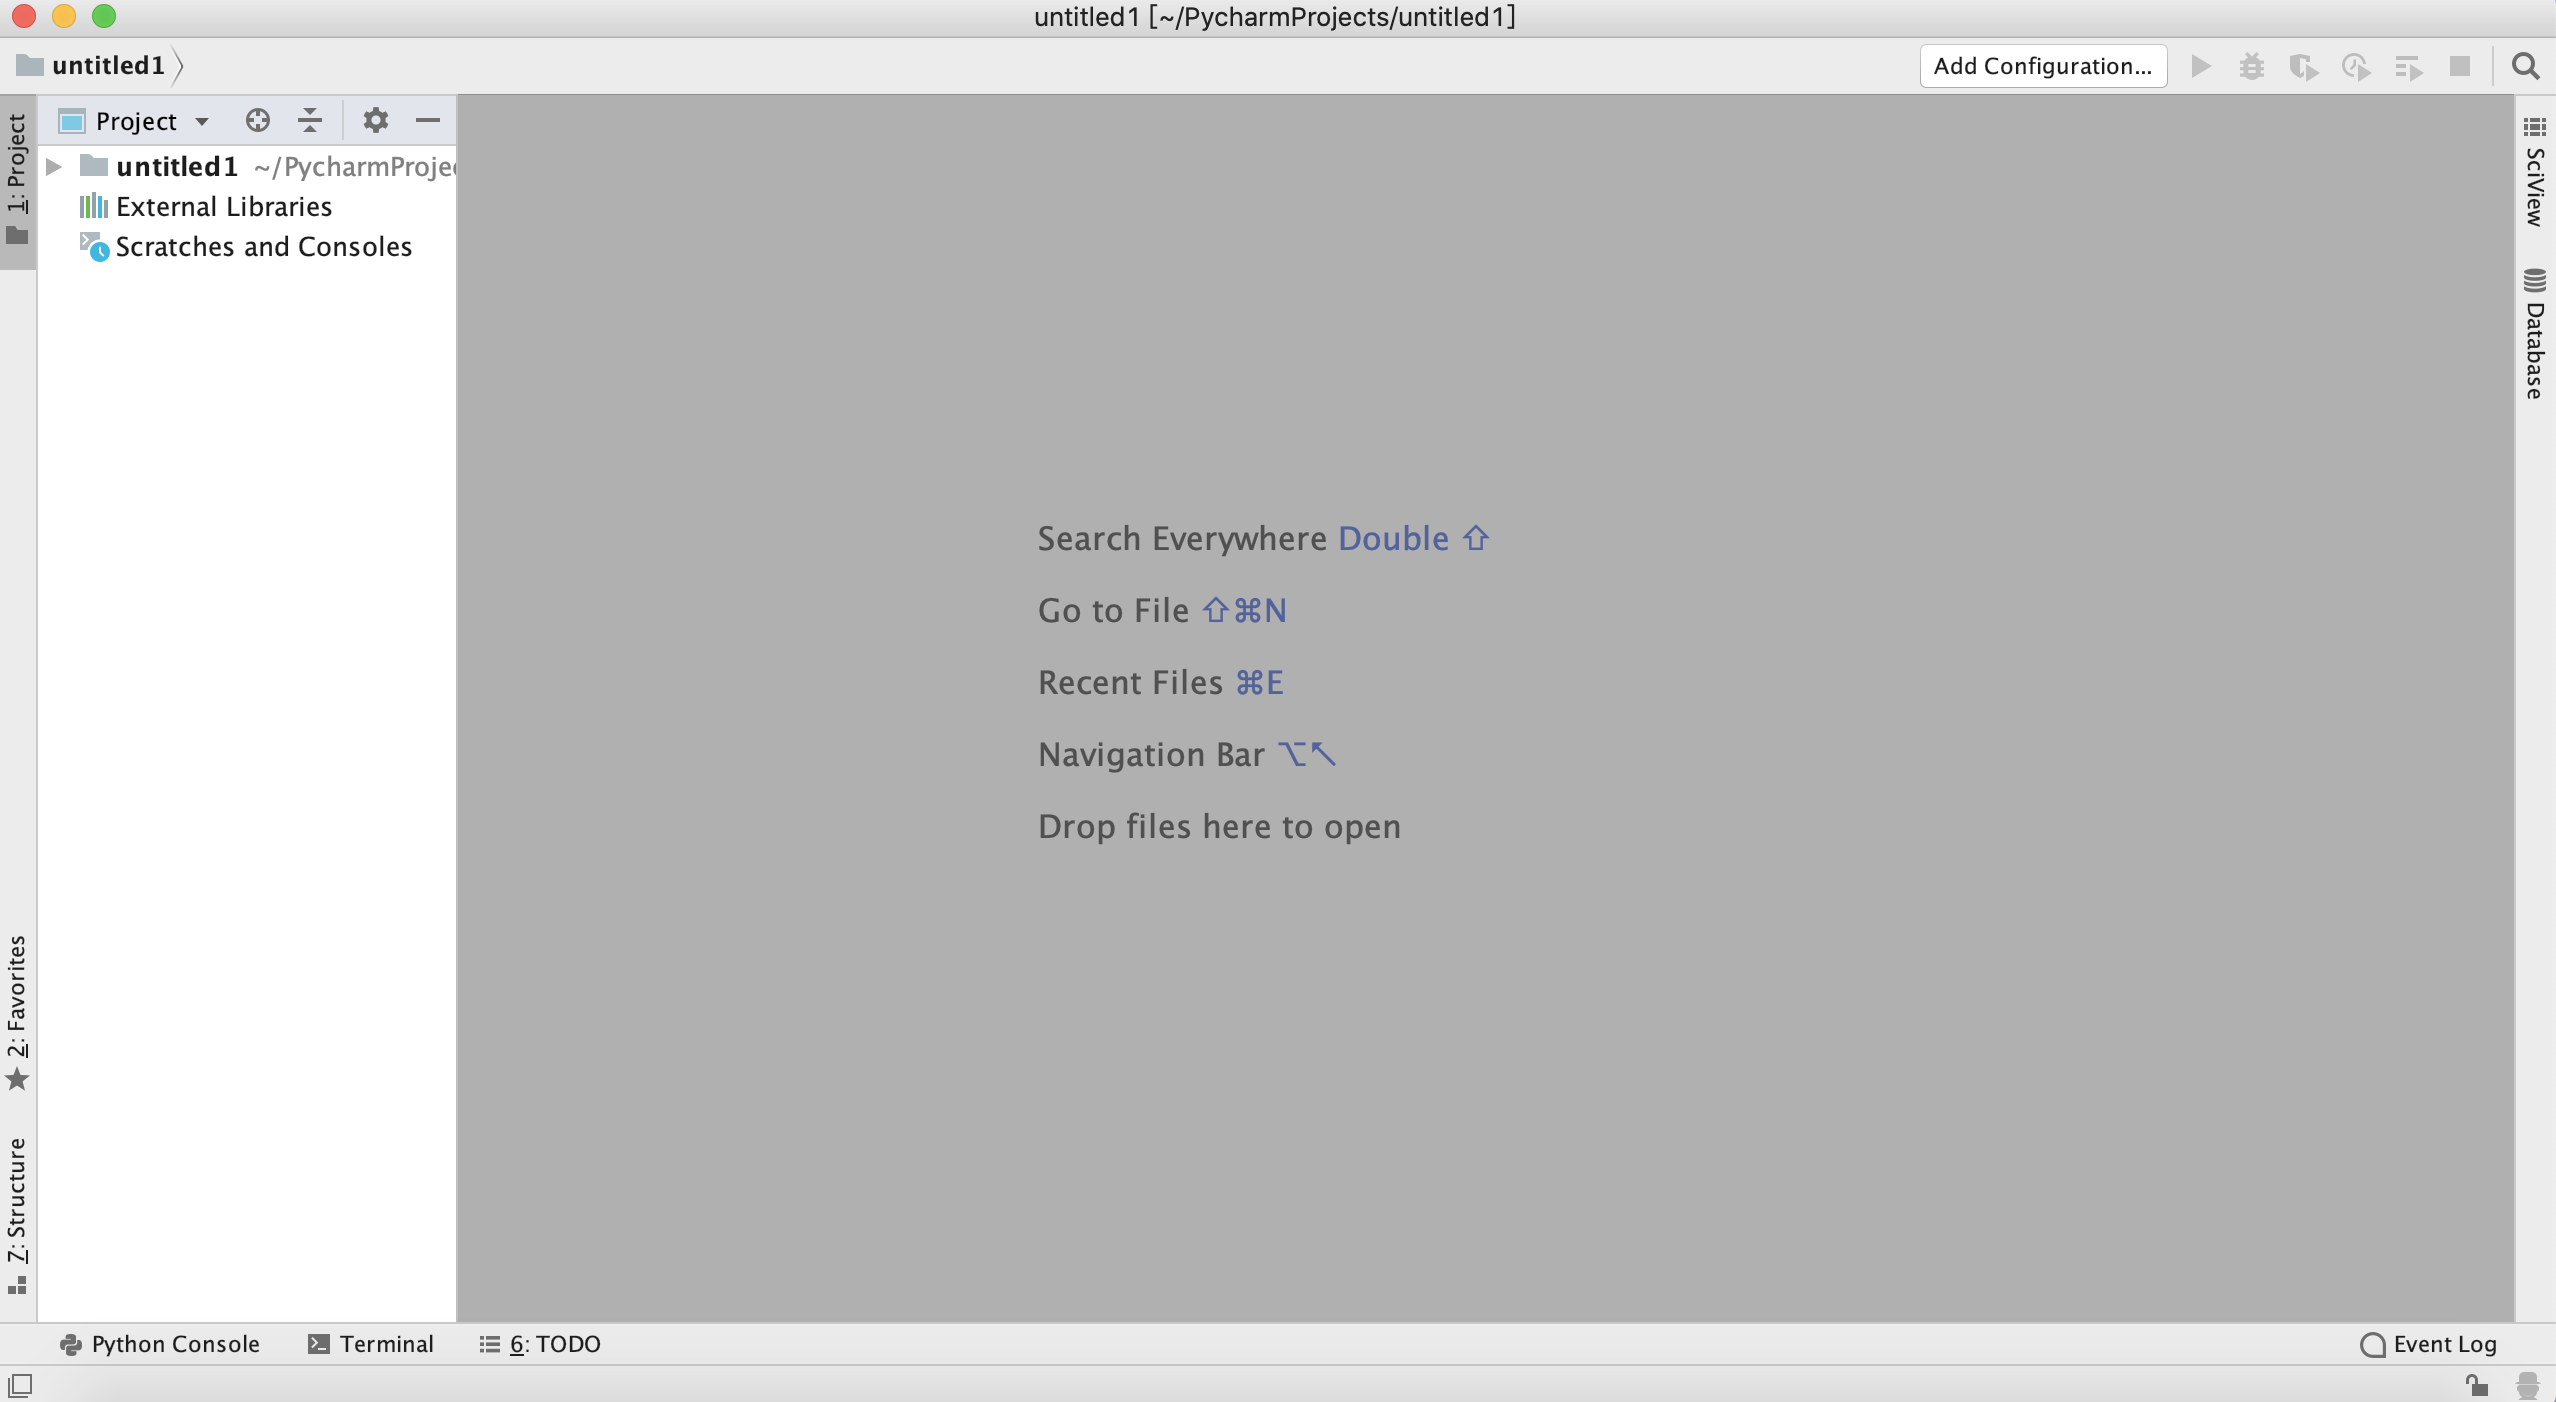This screenshot has width=2556, height=1402.
Task: Hide the Project panel with minus icon
Action: point(428,121)
